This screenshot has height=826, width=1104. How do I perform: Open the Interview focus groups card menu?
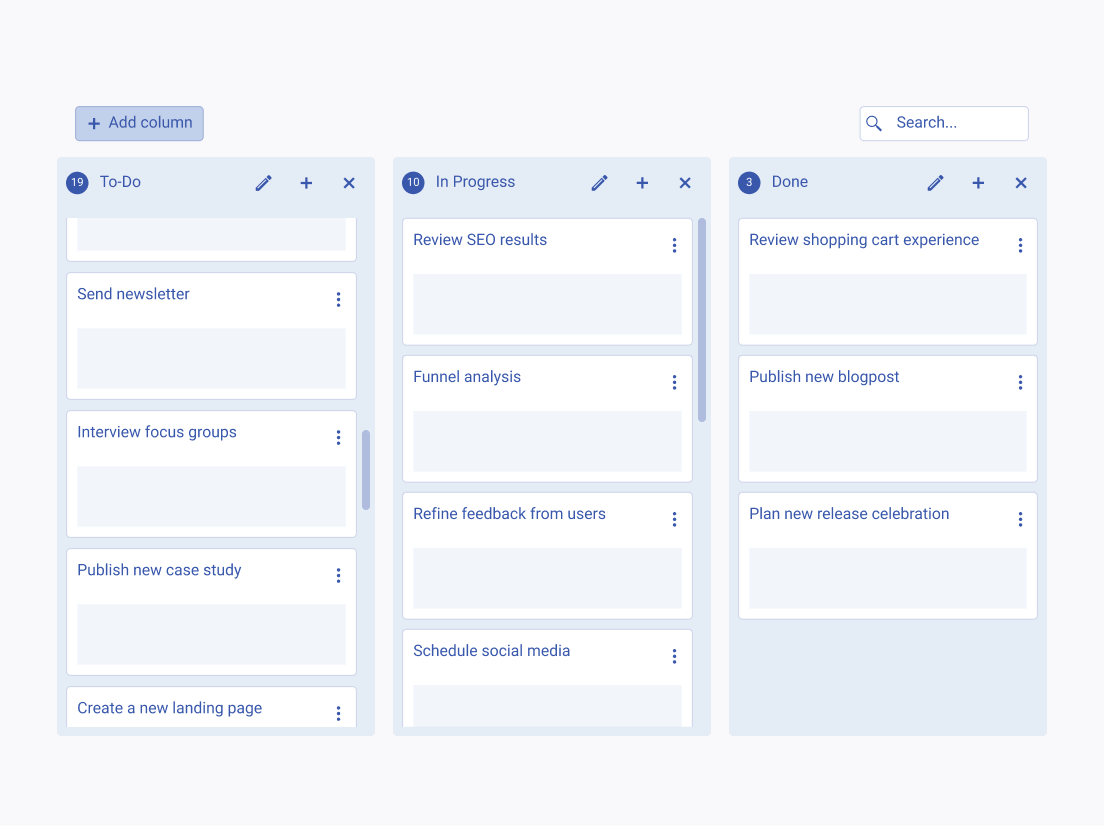[x=339, y=438]
